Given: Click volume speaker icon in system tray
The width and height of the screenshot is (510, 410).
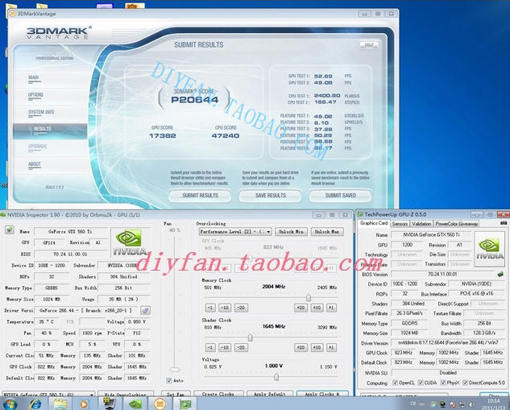Looking at the screenshot, I should click(x=471, y=404).
